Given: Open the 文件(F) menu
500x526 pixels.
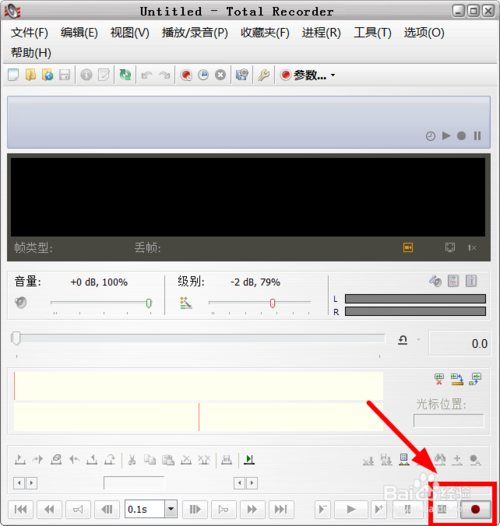Looking at the screenshot, I should click(30, 33).
